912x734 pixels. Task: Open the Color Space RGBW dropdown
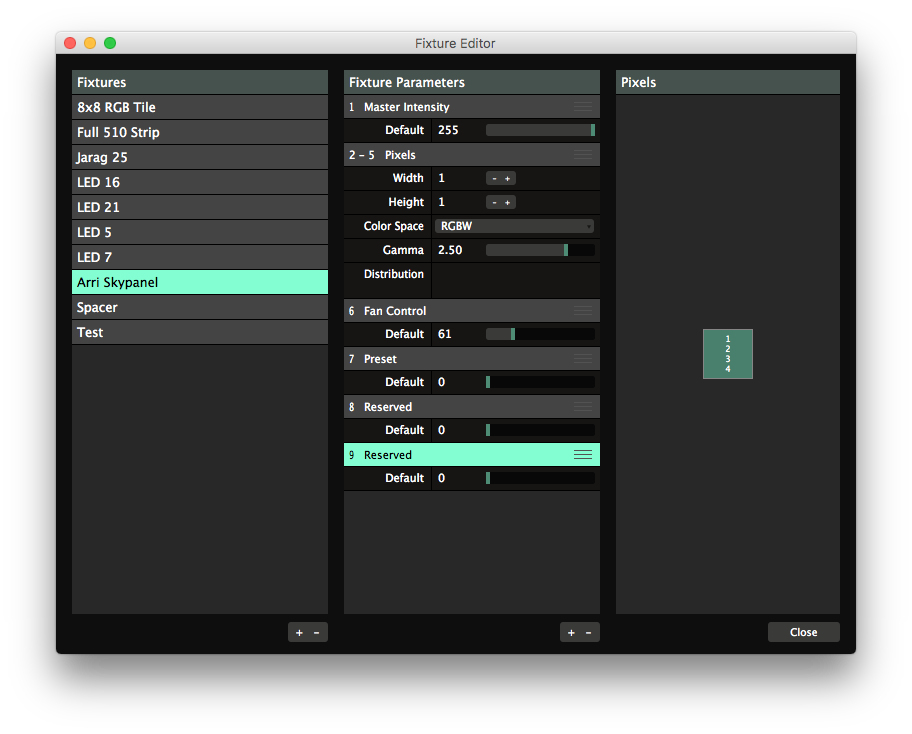tap(515, 226)
